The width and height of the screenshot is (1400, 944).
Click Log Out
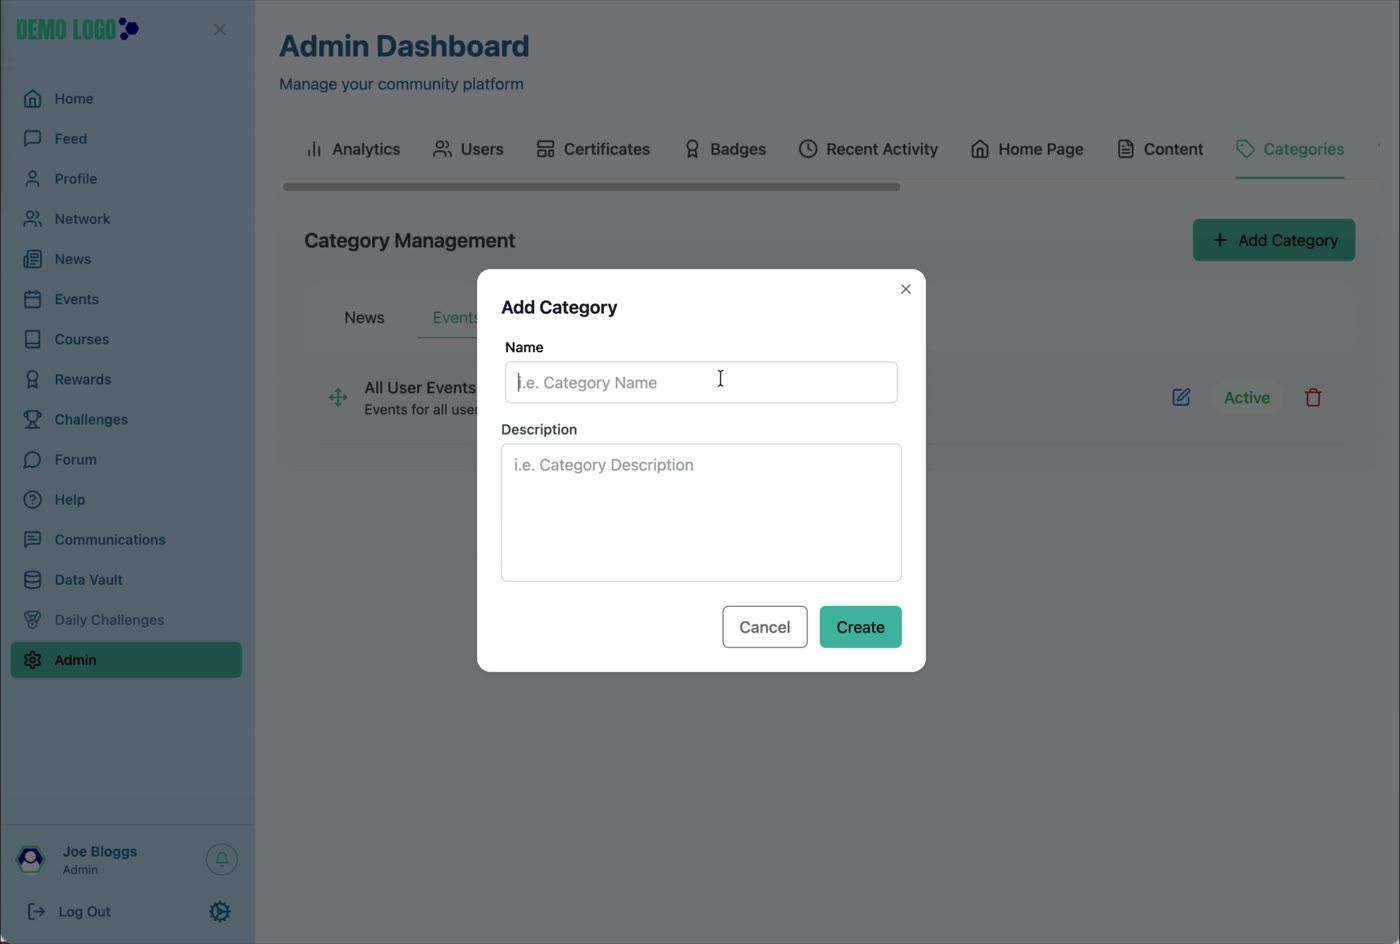[69, 912]
